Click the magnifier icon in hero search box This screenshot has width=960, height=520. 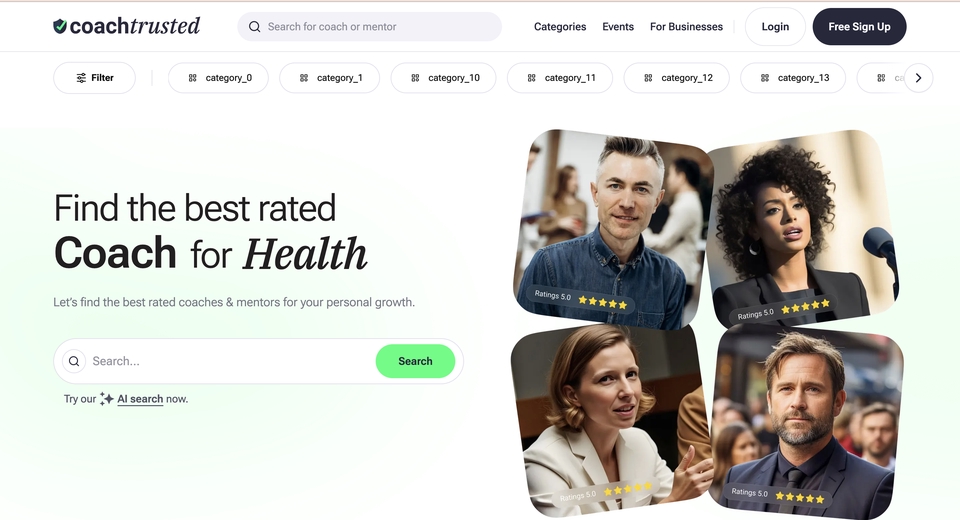click(x=74, y=361)
